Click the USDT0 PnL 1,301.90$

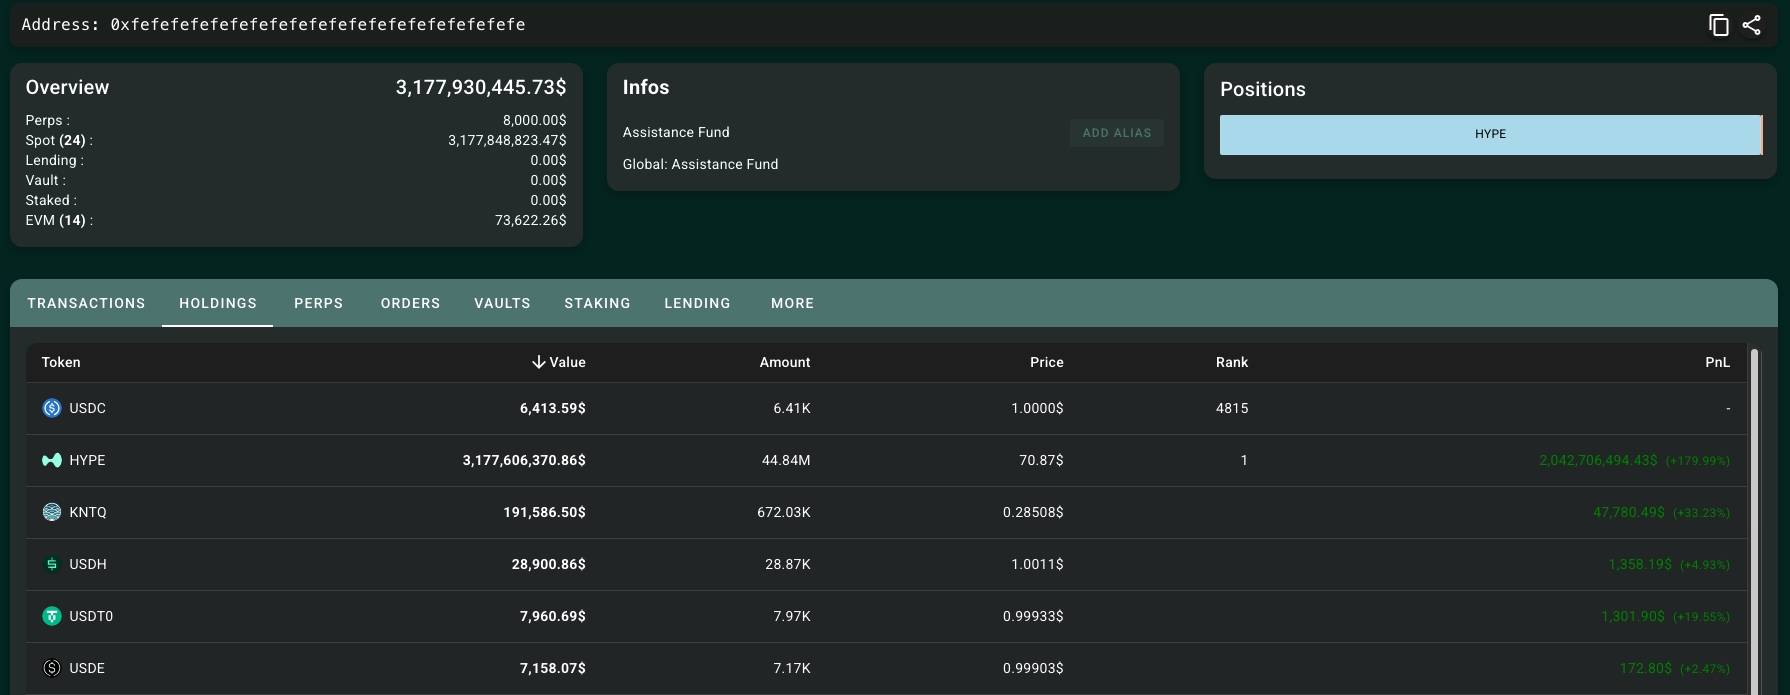(1633, 616)
